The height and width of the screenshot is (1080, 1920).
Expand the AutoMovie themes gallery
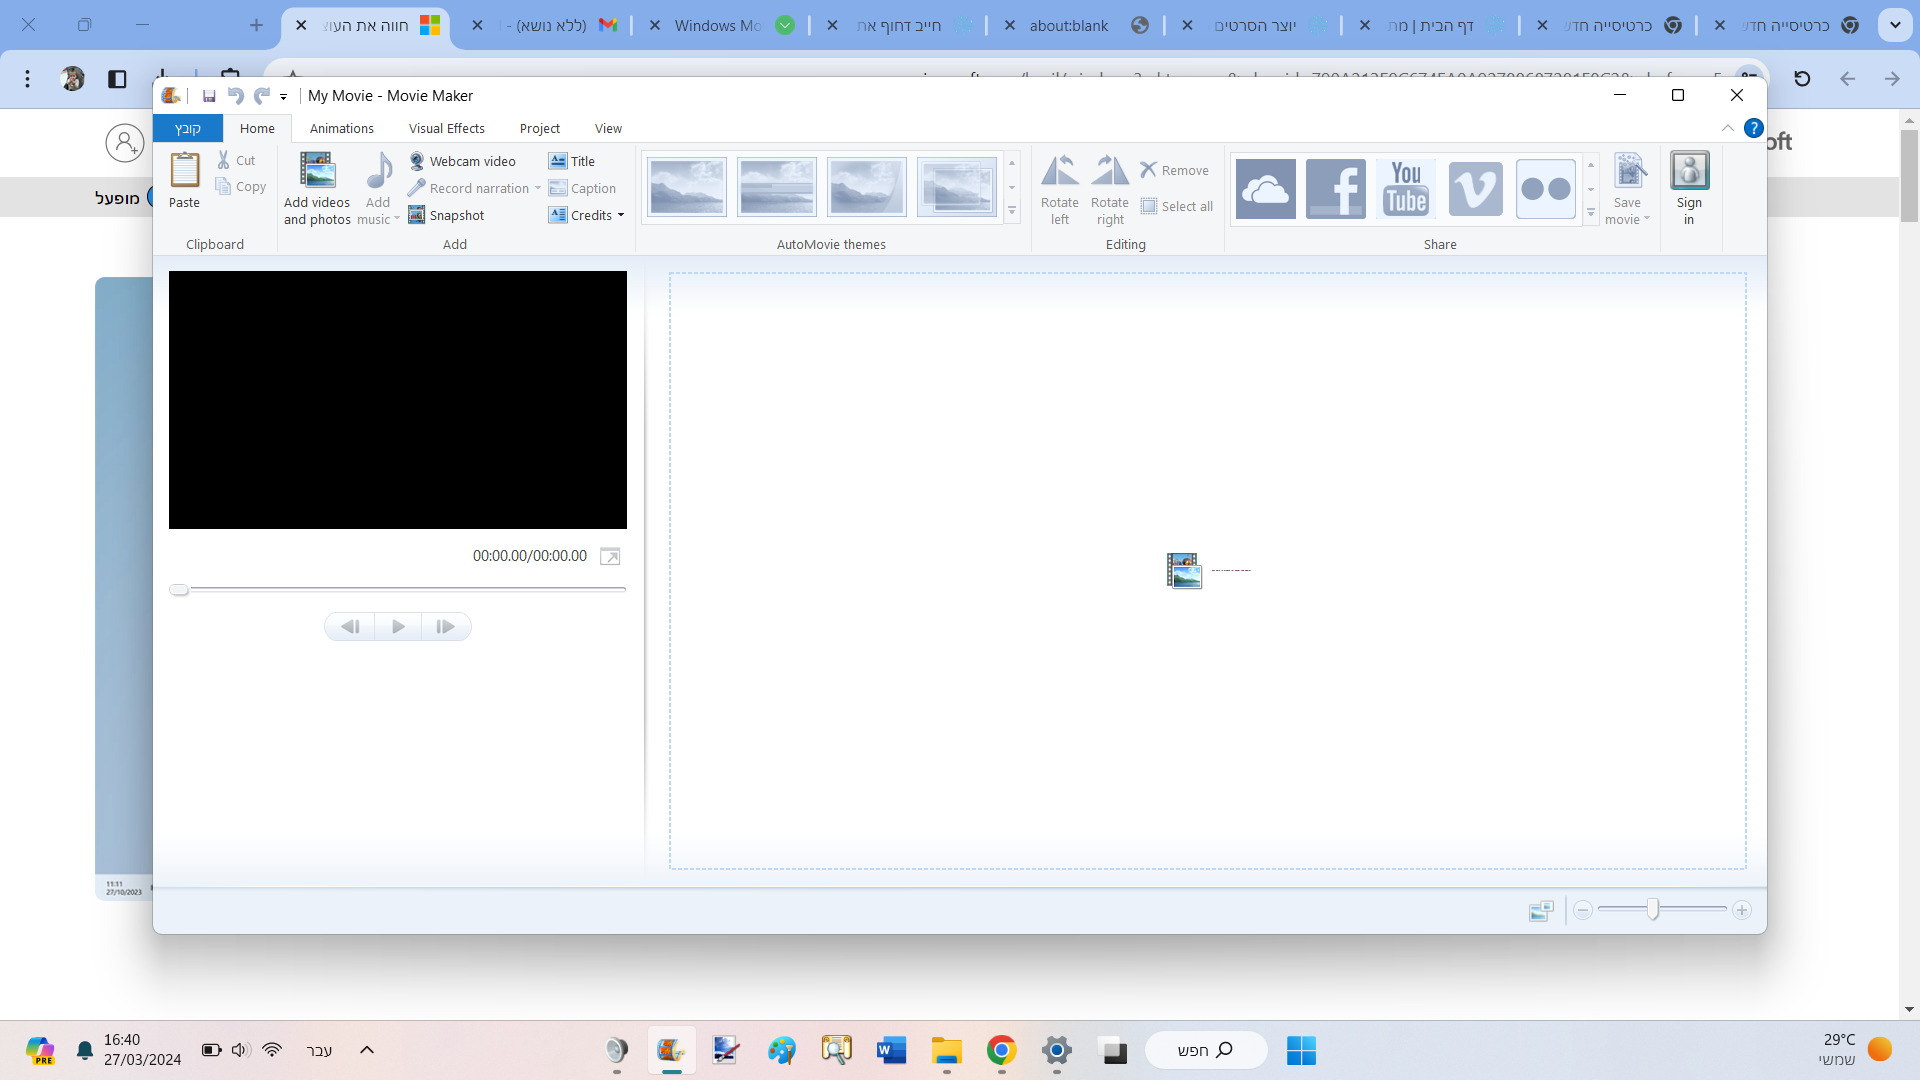[1012, 211]
